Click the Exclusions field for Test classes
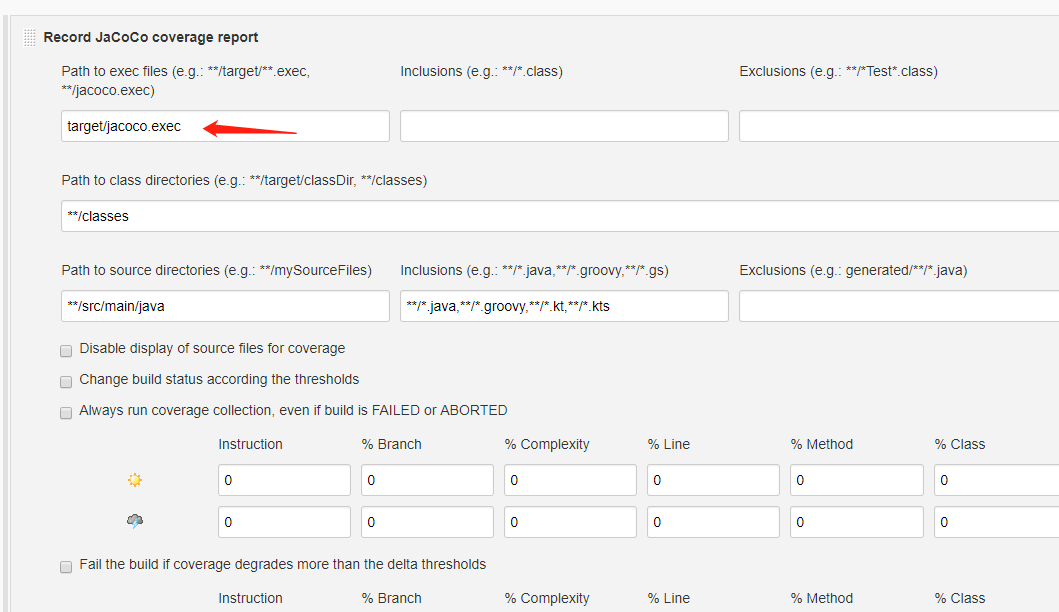Viewport: 1059px width, 612px height. pyautogui.click(x=900, y=126)
